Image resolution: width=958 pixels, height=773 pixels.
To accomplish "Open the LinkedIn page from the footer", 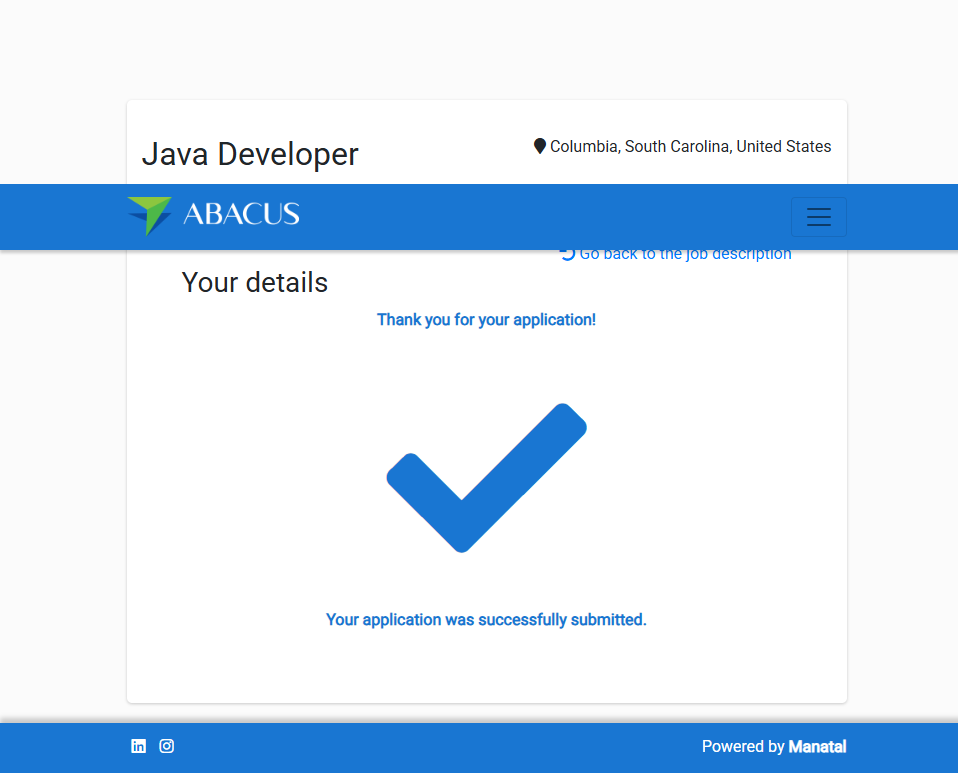I will pos(139,746).
